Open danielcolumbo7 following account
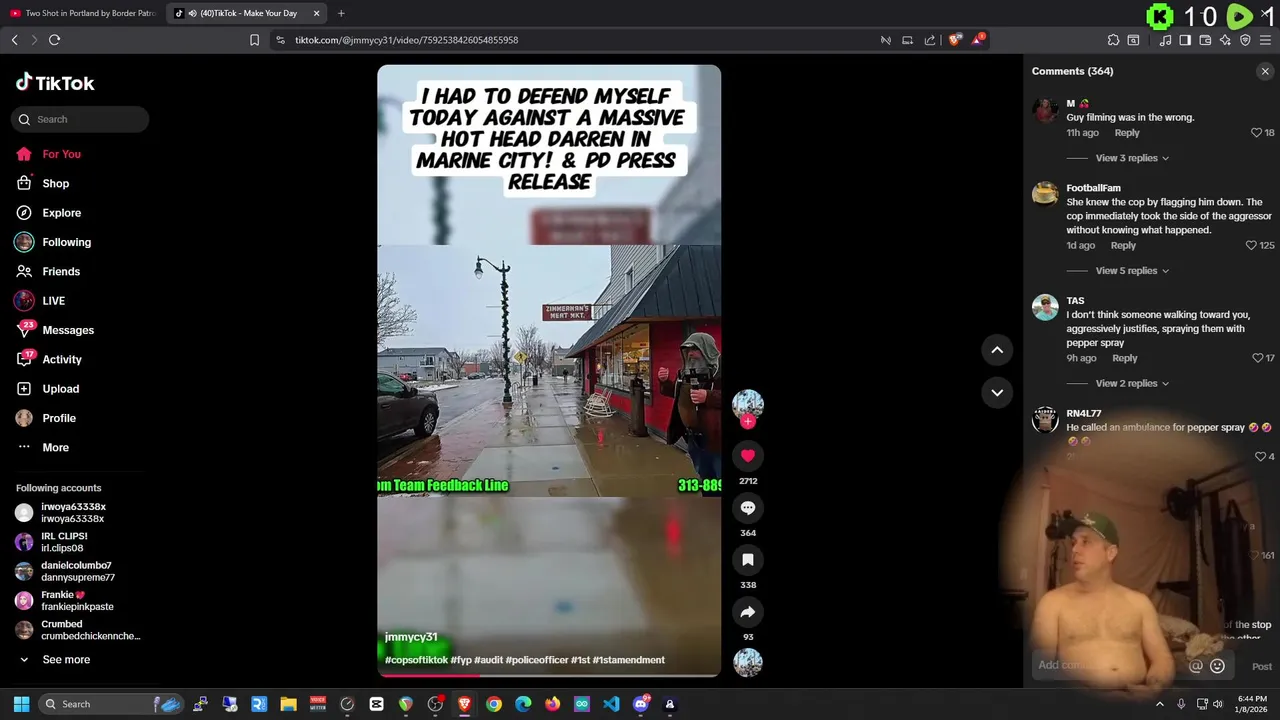This screenshot has height=720, width=1280. 78,571
